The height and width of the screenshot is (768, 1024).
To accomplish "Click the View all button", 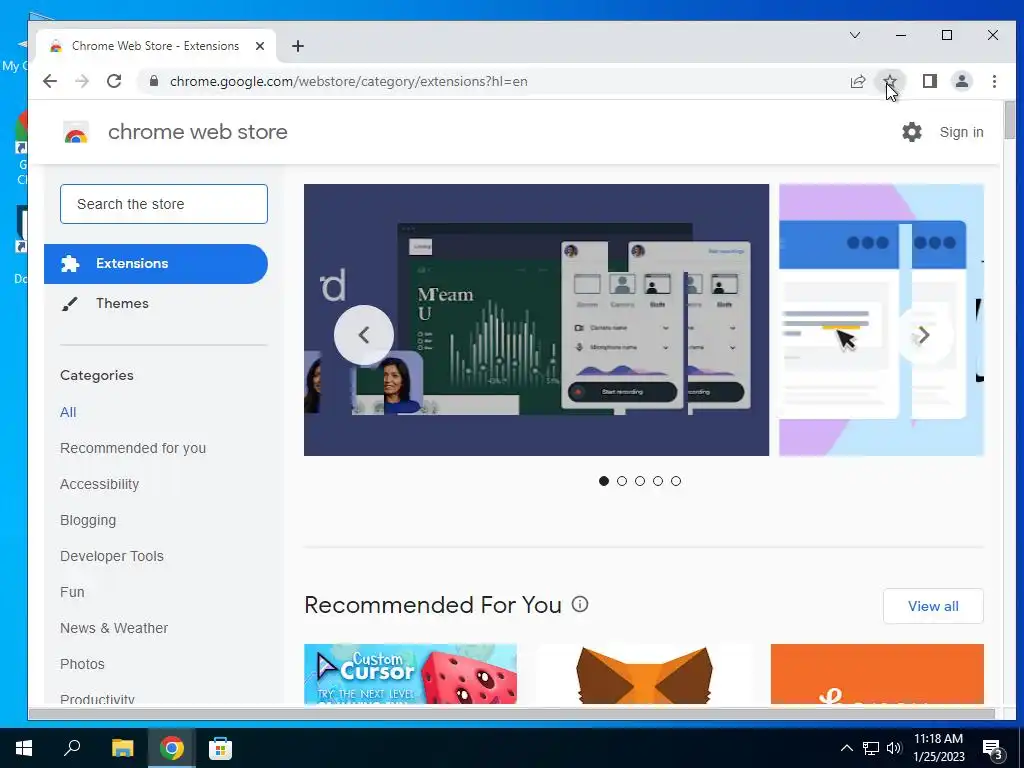I will coord(933,606).
